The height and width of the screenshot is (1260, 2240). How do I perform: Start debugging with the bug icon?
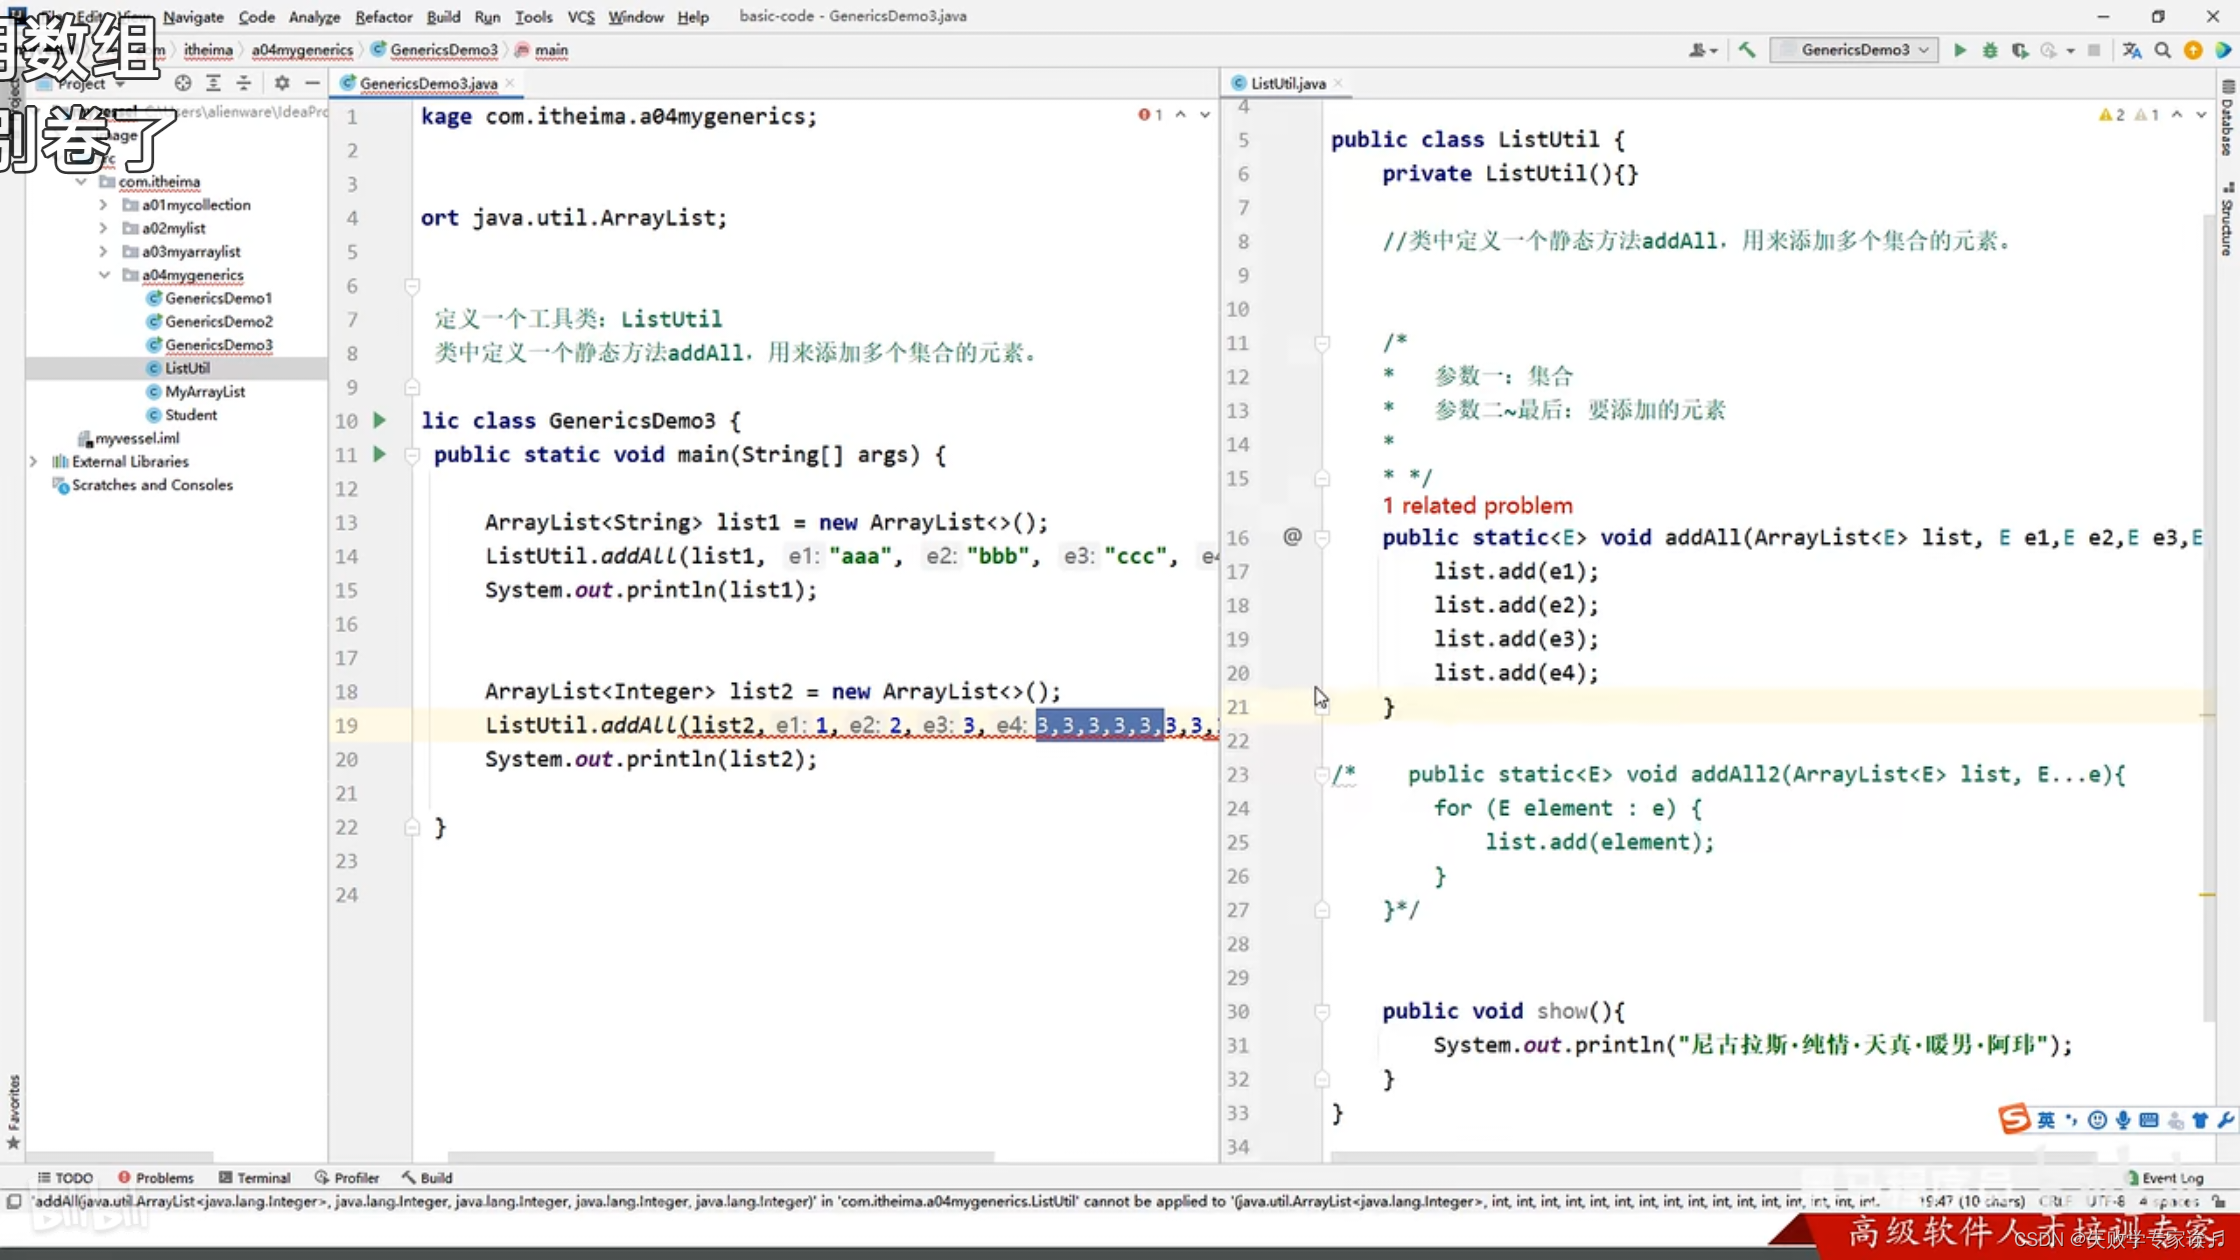1989,50
